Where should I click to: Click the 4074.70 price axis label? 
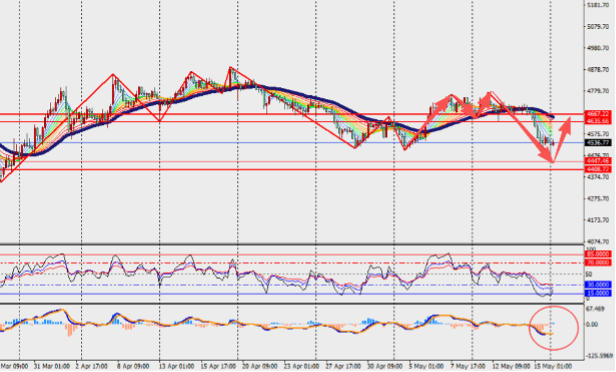(598, 242)
